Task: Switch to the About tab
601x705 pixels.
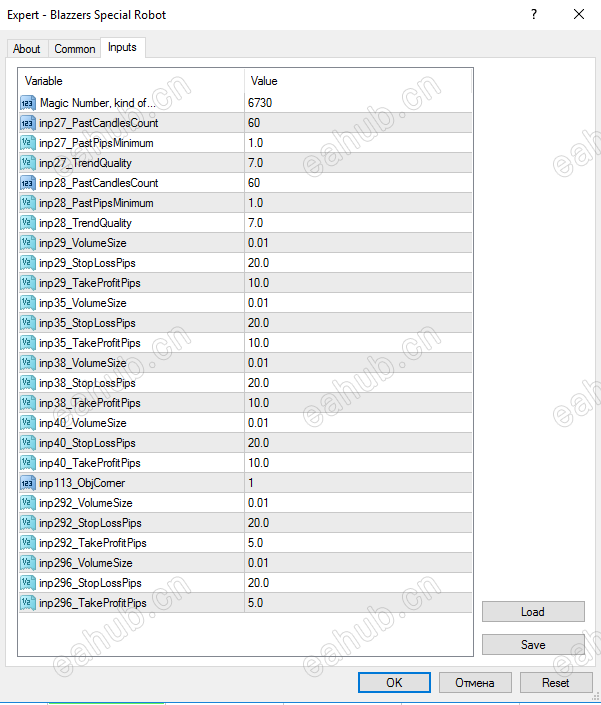Action: tap(27, 49)
